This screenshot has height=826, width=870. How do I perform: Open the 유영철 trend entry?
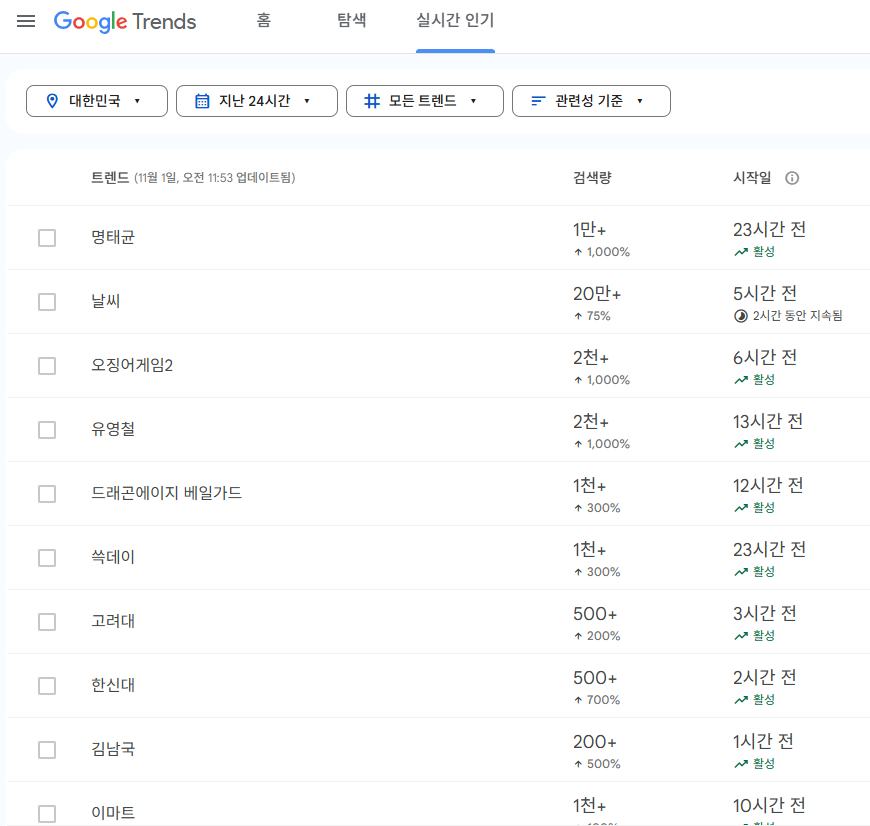point(113,429)
